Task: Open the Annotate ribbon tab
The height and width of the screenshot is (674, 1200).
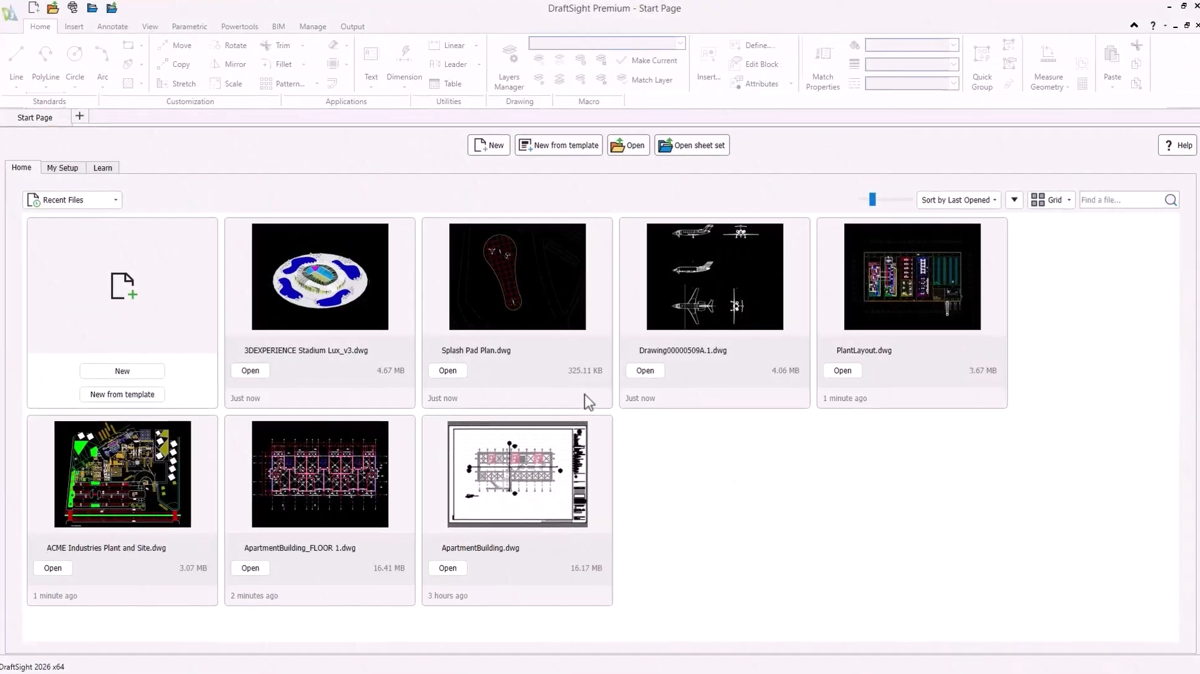Action: pyautogui.click(x=112, y=27)
